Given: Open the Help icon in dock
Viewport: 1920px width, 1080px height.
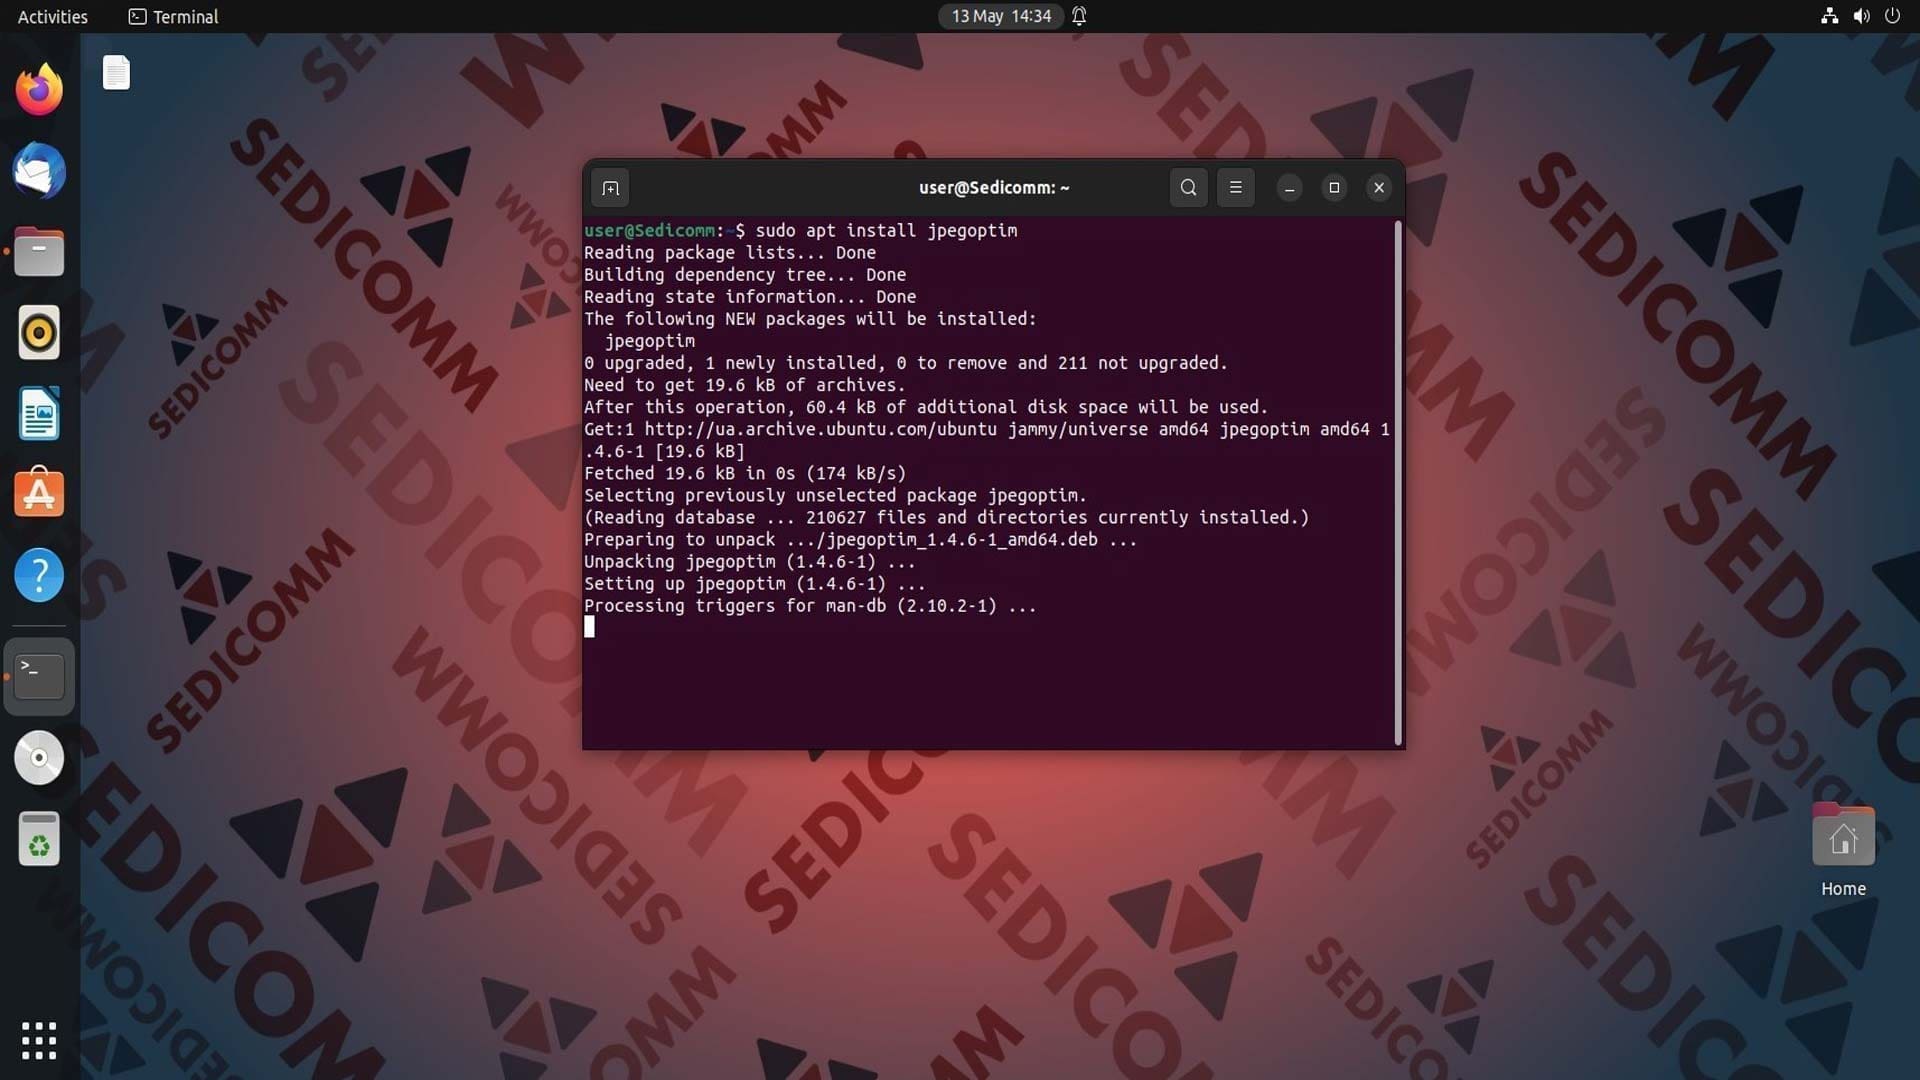Looking at the screenshot, I should [x=39, y=575].
